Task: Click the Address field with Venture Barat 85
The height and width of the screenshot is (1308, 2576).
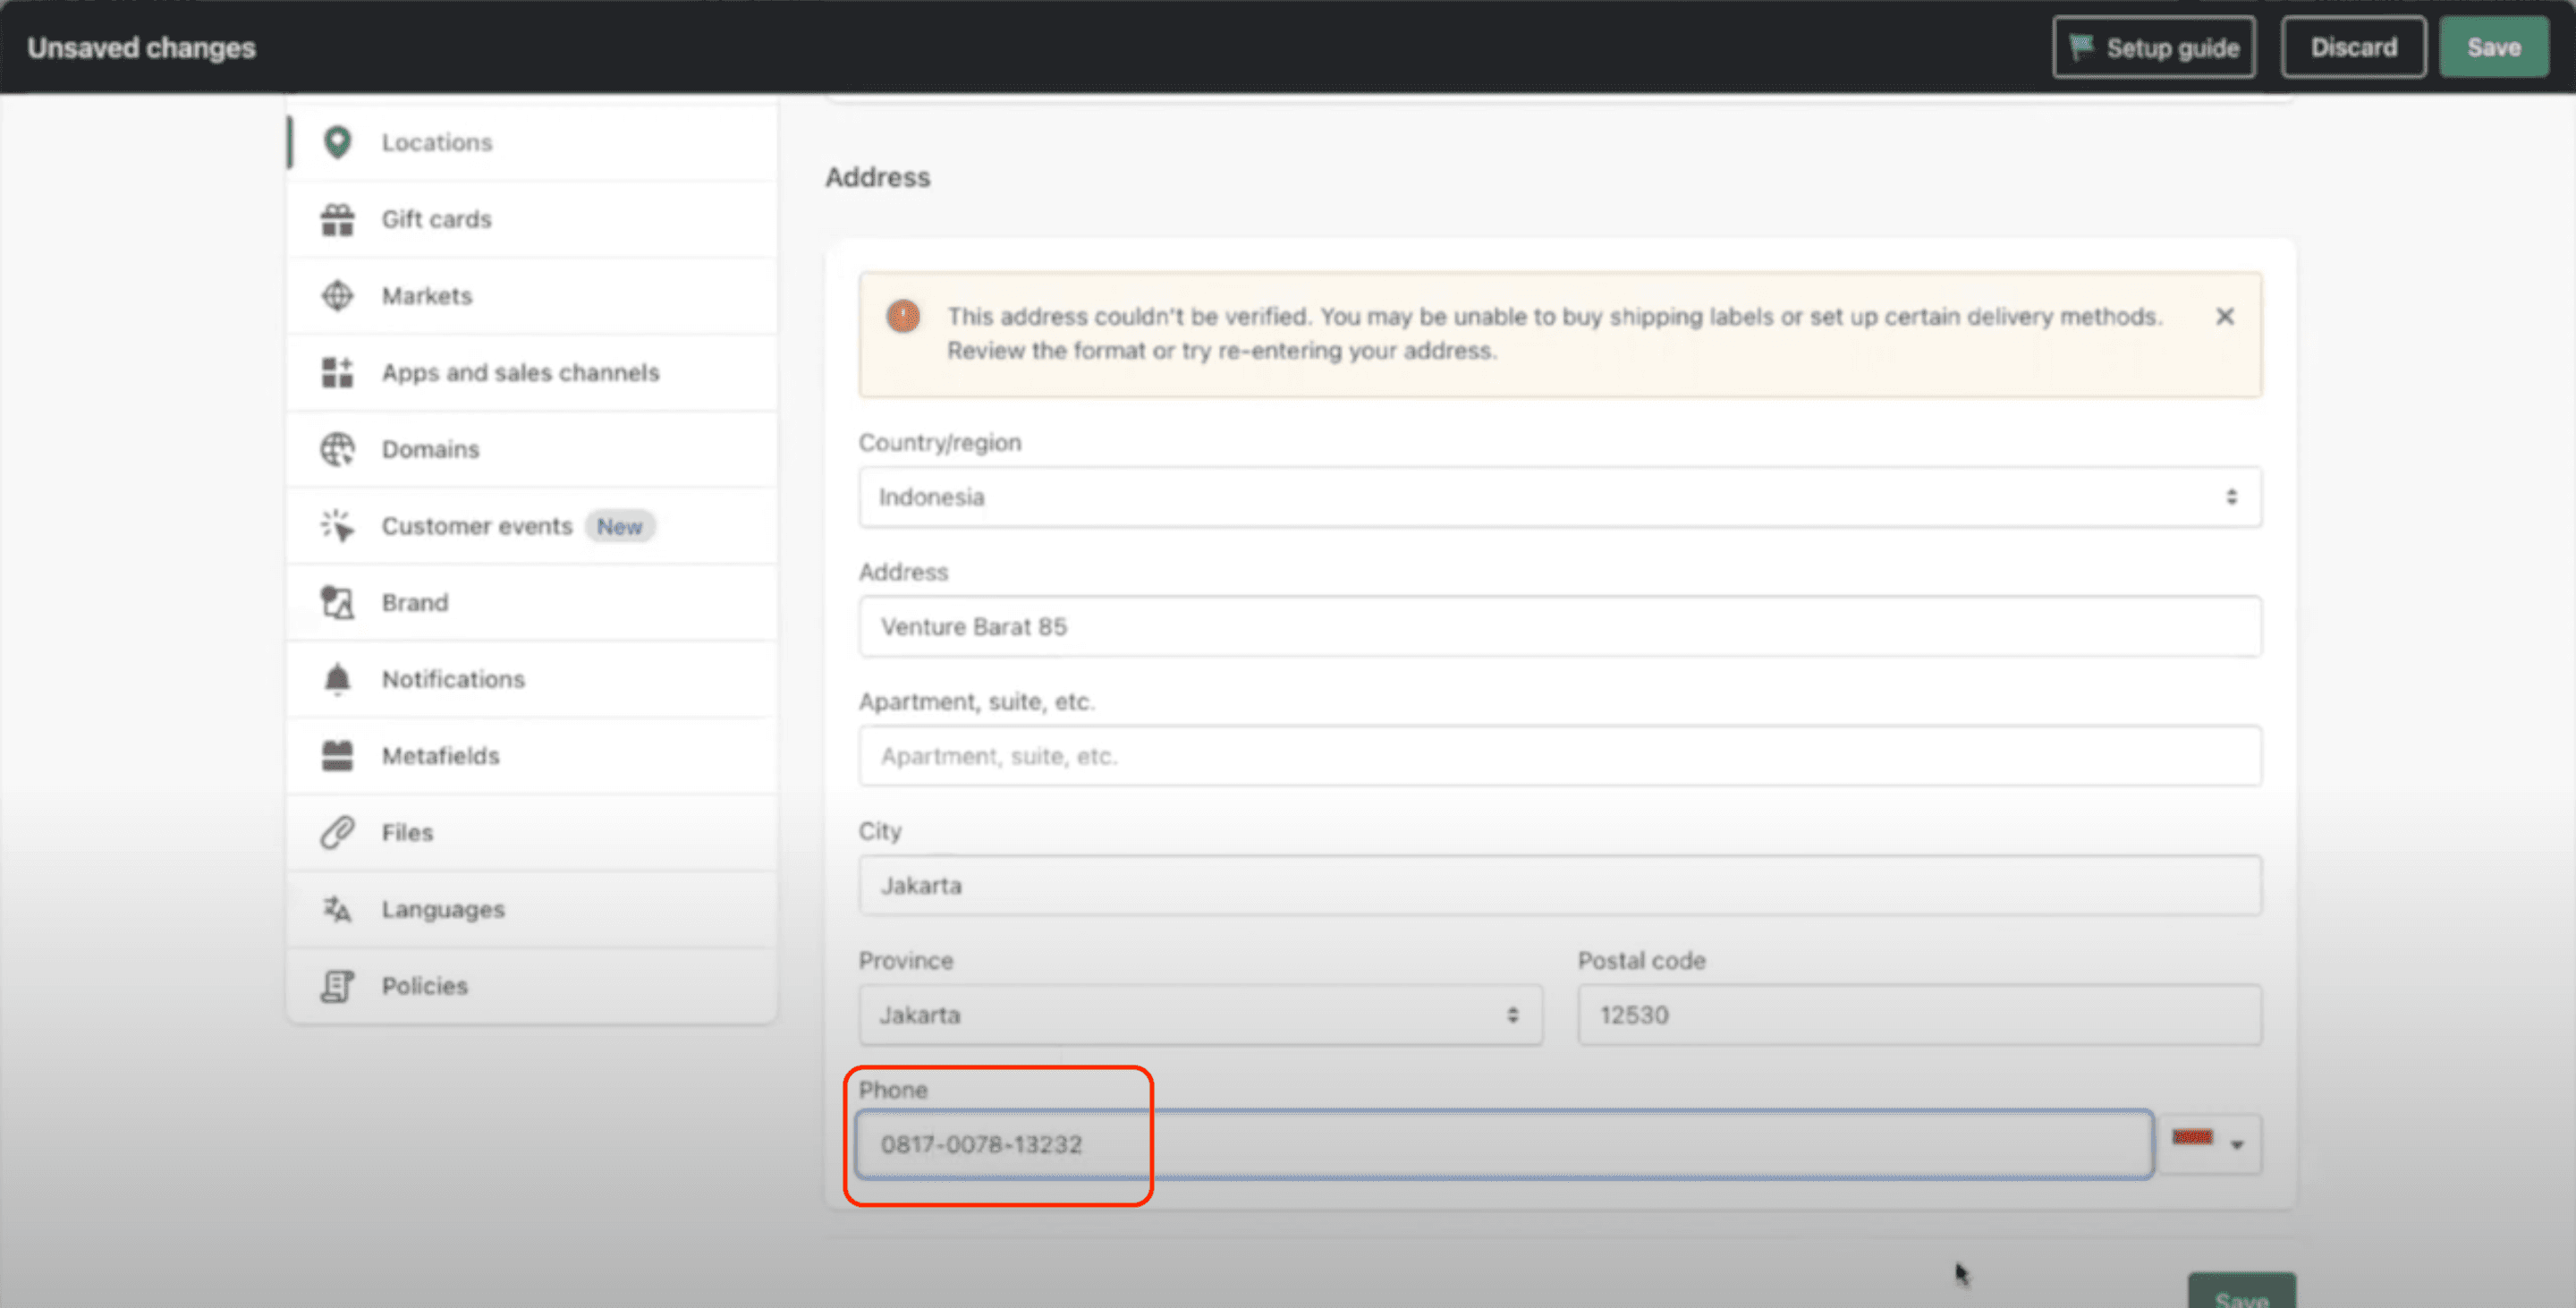Action: click(x=1560, y=627)
